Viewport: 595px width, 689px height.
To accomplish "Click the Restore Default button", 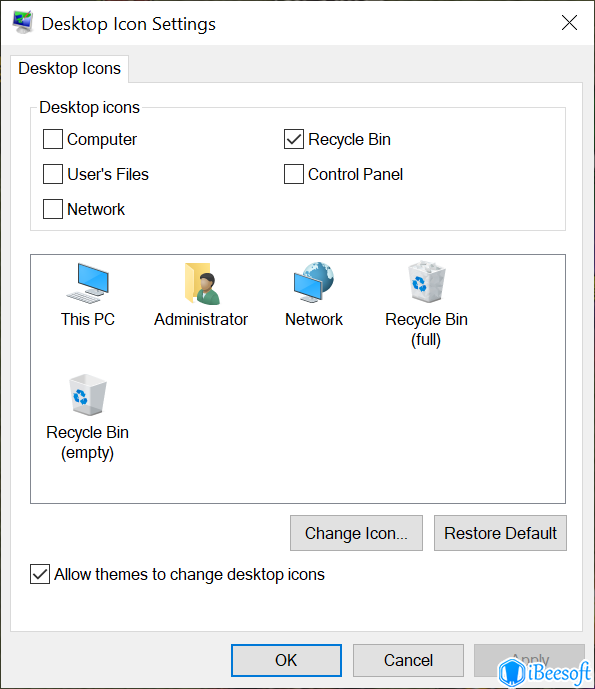I will [x=500, y=533].
